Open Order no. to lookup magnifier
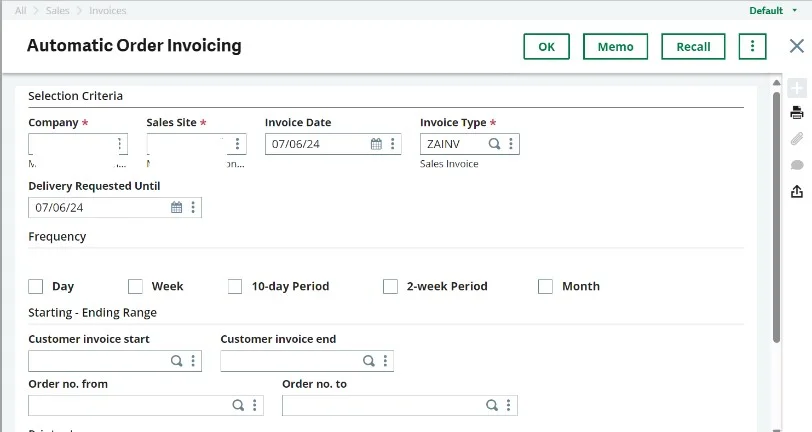 [x=492, y=406]
